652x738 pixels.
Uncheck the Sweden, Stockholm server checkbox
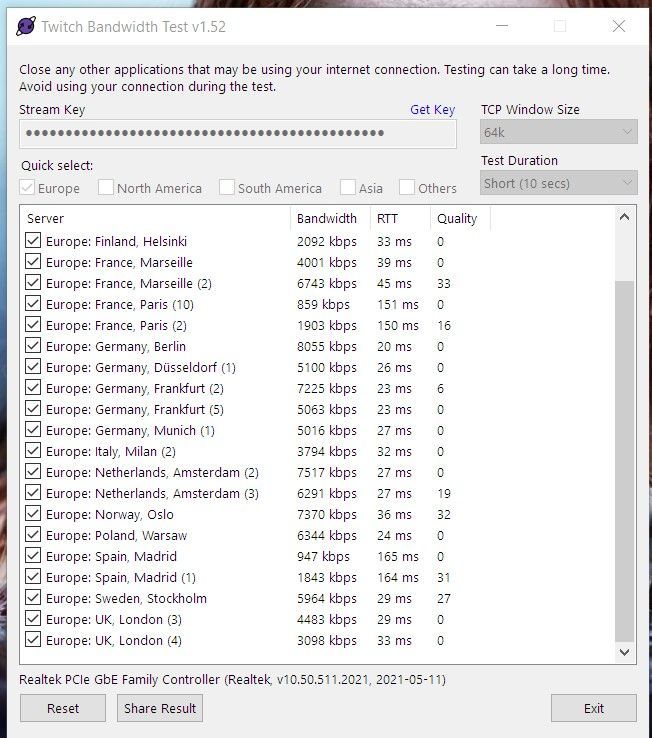coord(33,598)
